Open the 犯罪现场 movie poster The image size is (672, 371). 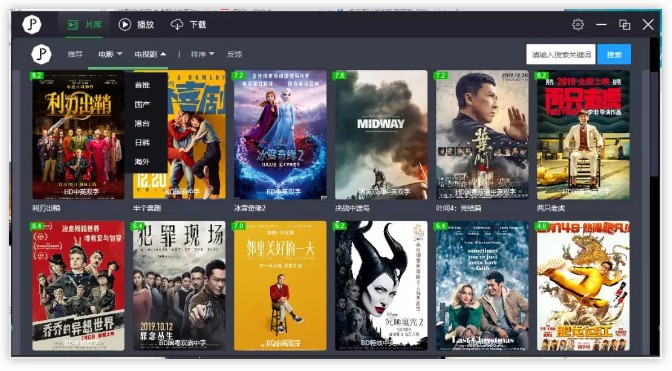coord(179,286)
